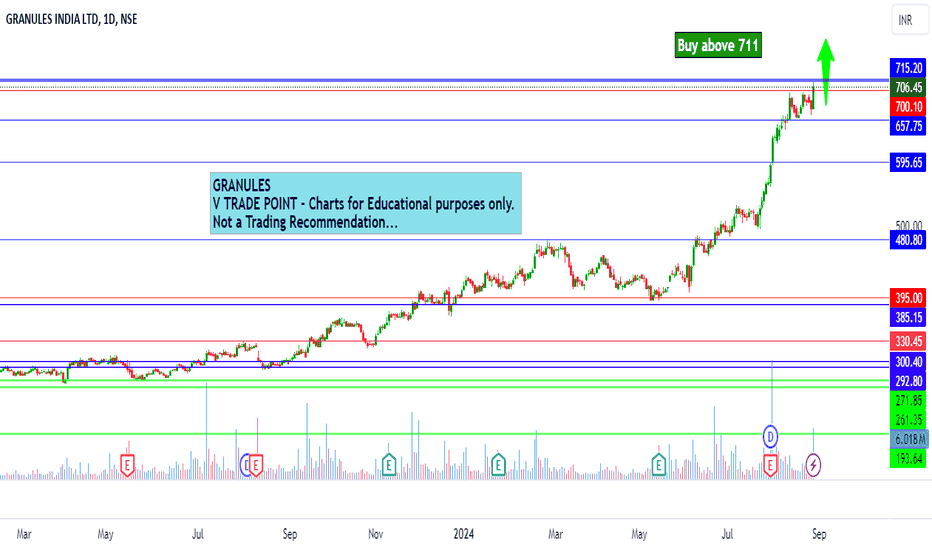Click the red earnings E marker near May 2023
Screen dimensions: 932x550
click(x=127, y=465)
